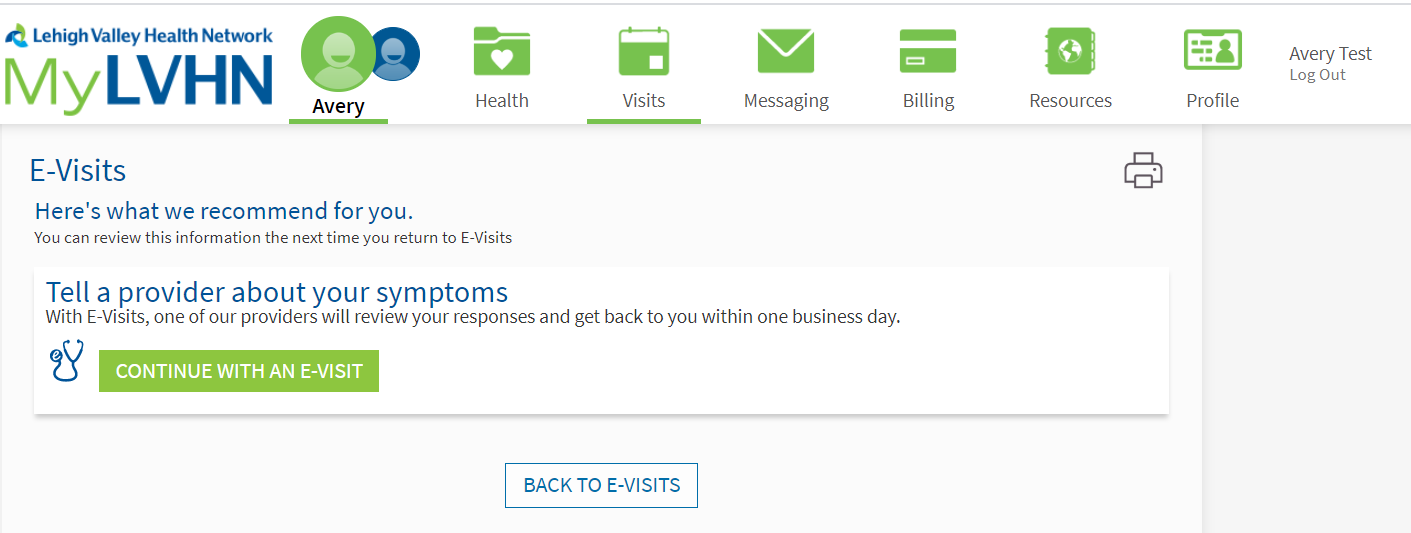Viewport: 1411px width, 533px height.
Task: Select the Health menu label
Action: (501, 101)
